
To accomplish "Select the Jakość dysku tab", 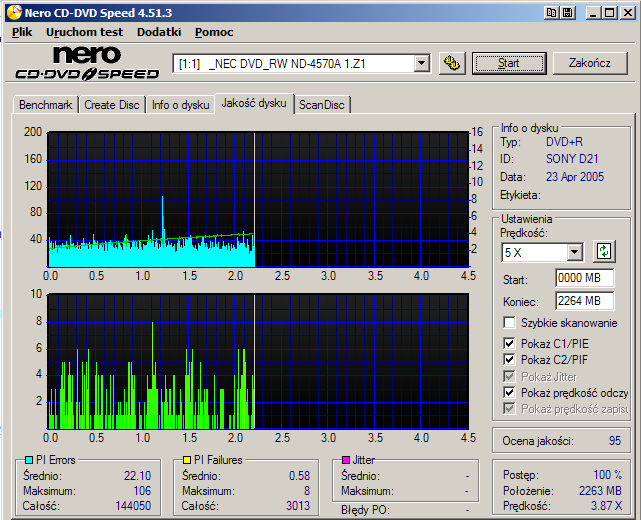I will tap(254, 103).
